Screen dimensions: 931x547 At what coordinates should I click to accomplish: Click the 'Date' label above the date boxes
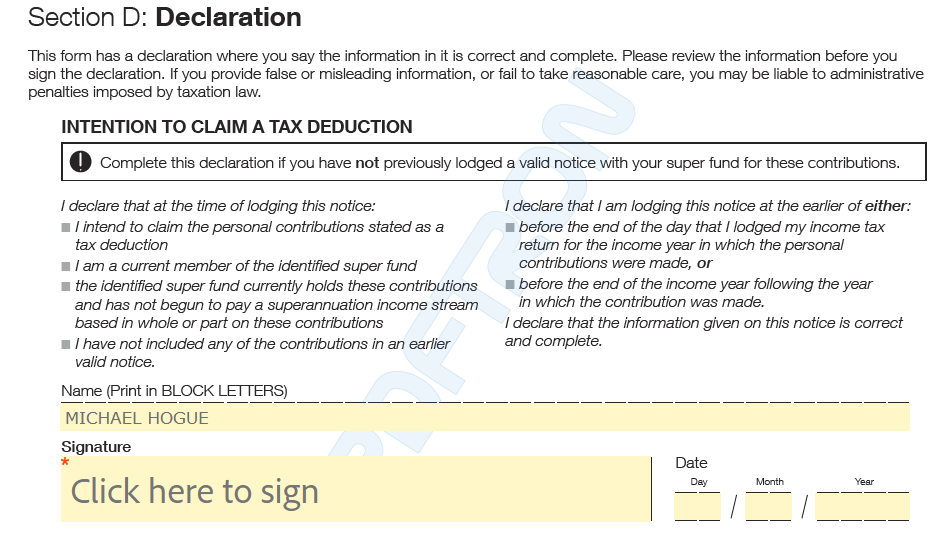coord(691,463)
